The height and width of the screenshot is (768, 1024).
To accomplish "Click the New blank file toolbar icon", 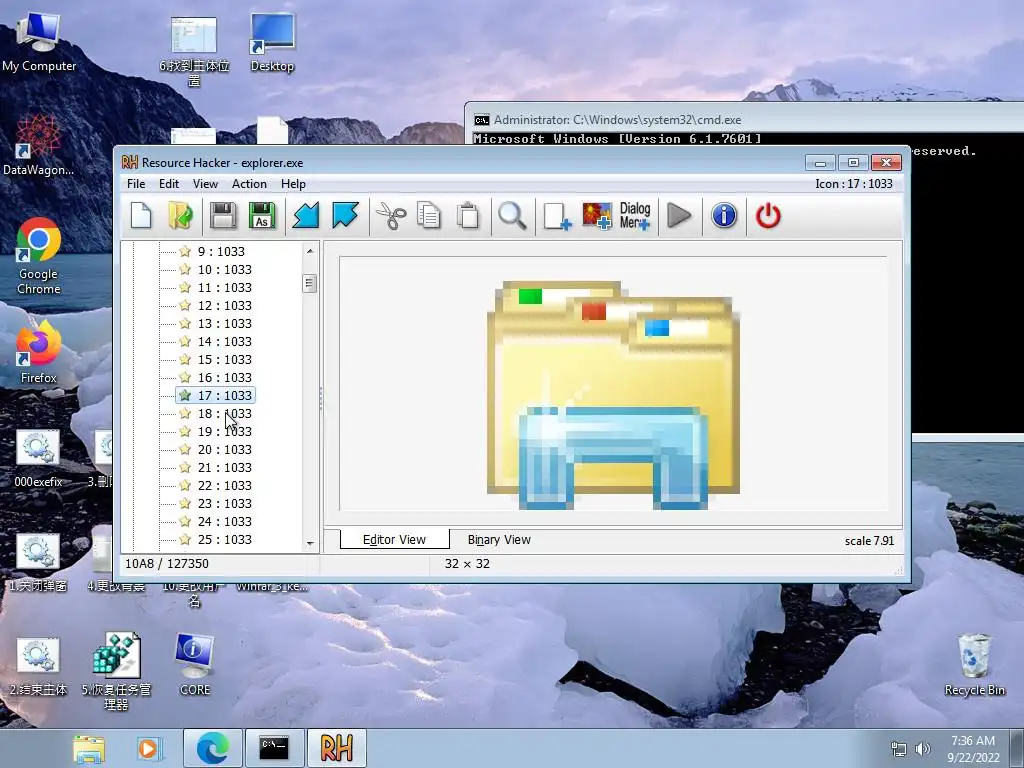I will (x=141, y=216).
